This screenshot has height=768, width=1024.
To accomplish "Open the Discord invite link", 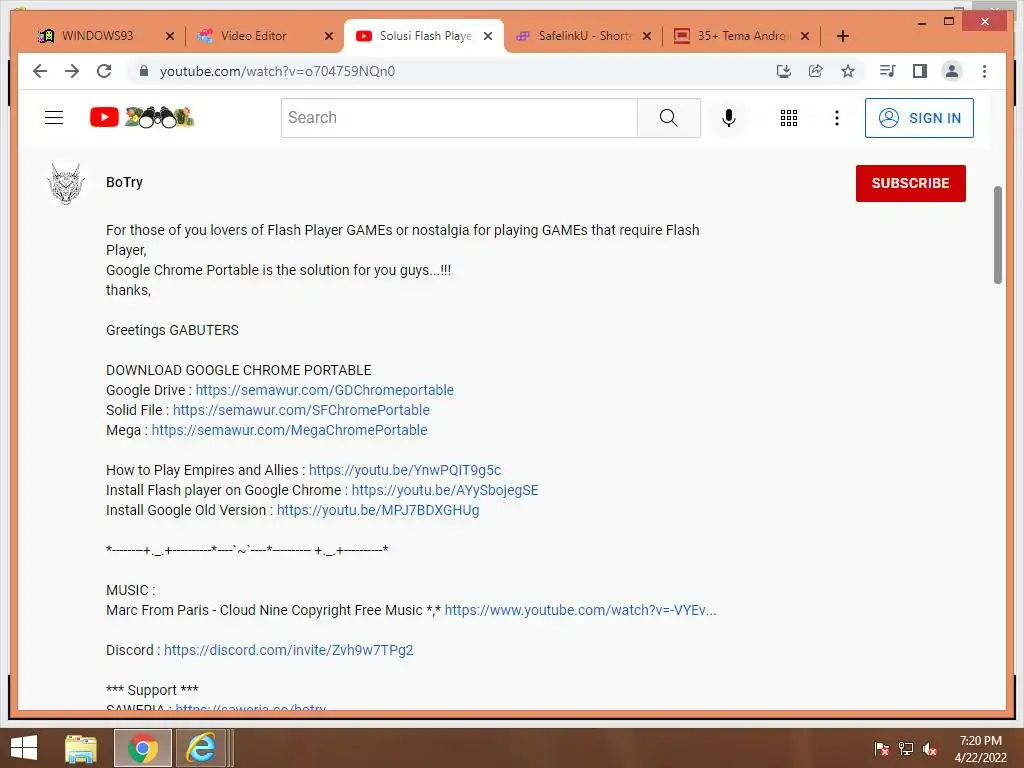I will tap(289, 650).
